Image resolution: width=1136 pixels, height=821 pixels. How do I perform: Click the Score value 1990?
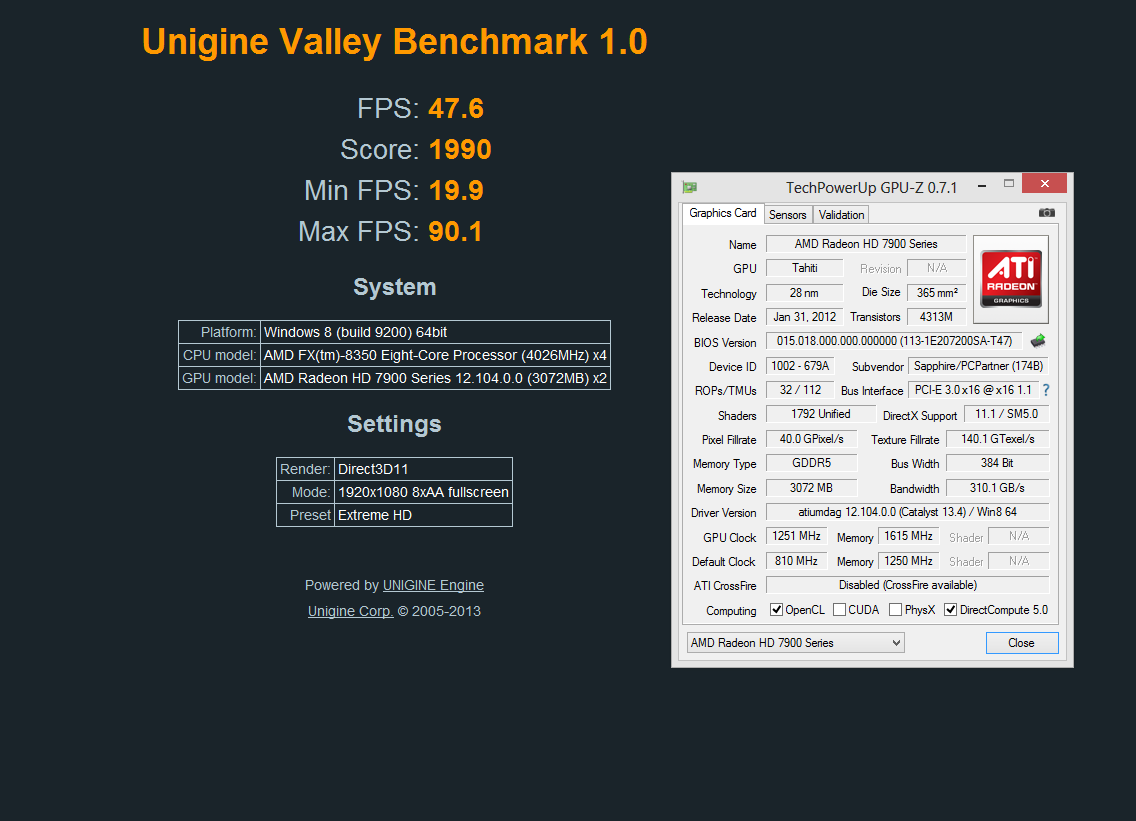(x=460, y=149)
